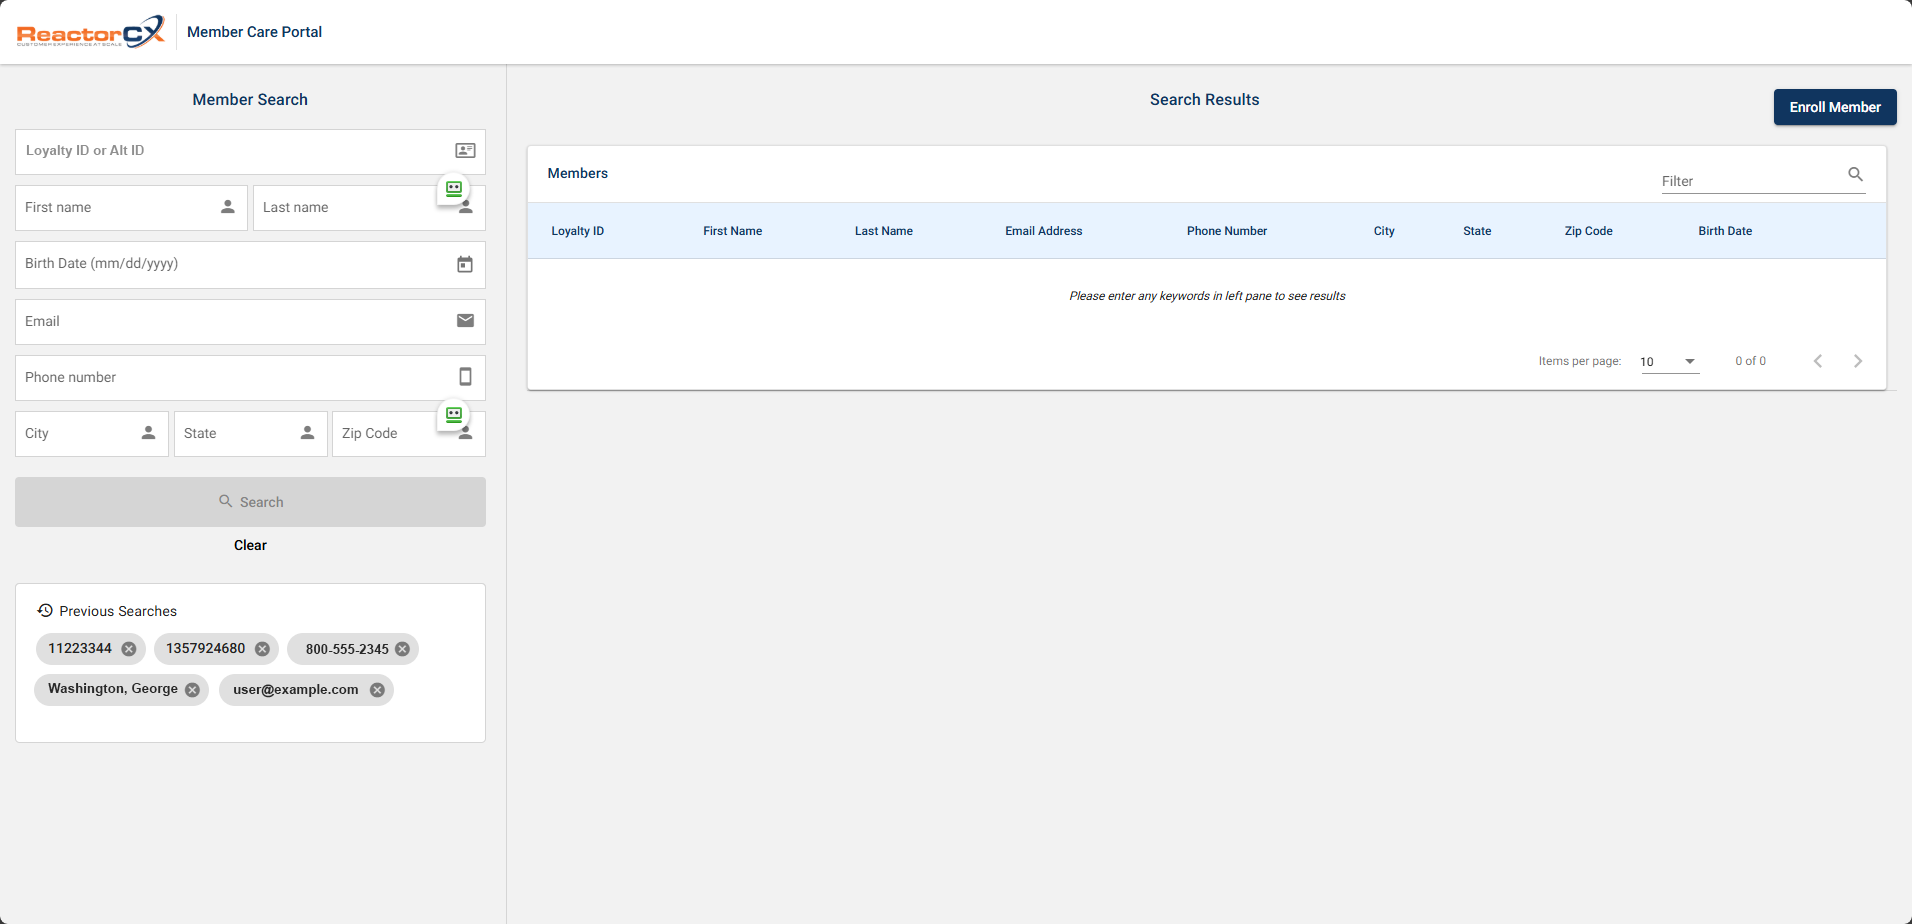This screenshot has height=924, width=1912.
Task: Go to next results page arrow
Action: coord(1857,361)
